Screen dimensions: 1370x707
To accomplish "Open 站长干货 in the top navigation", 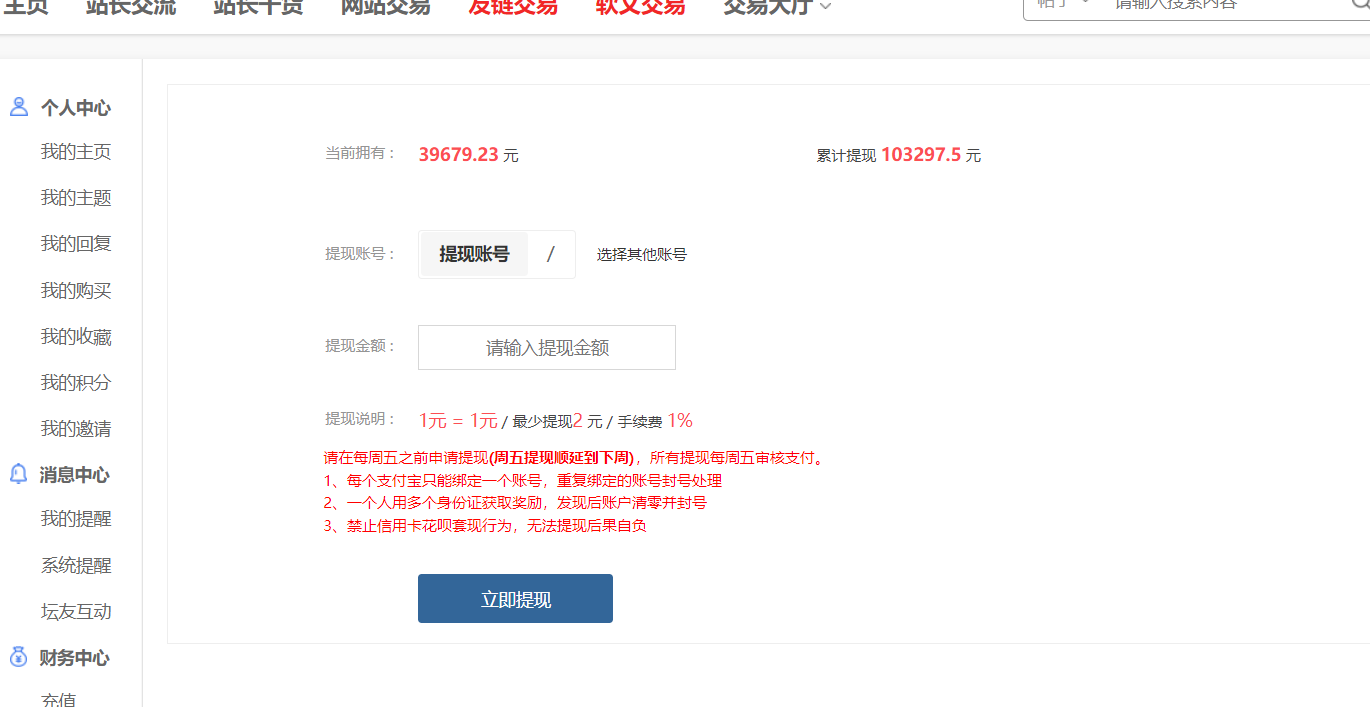I will pos(258,7).
